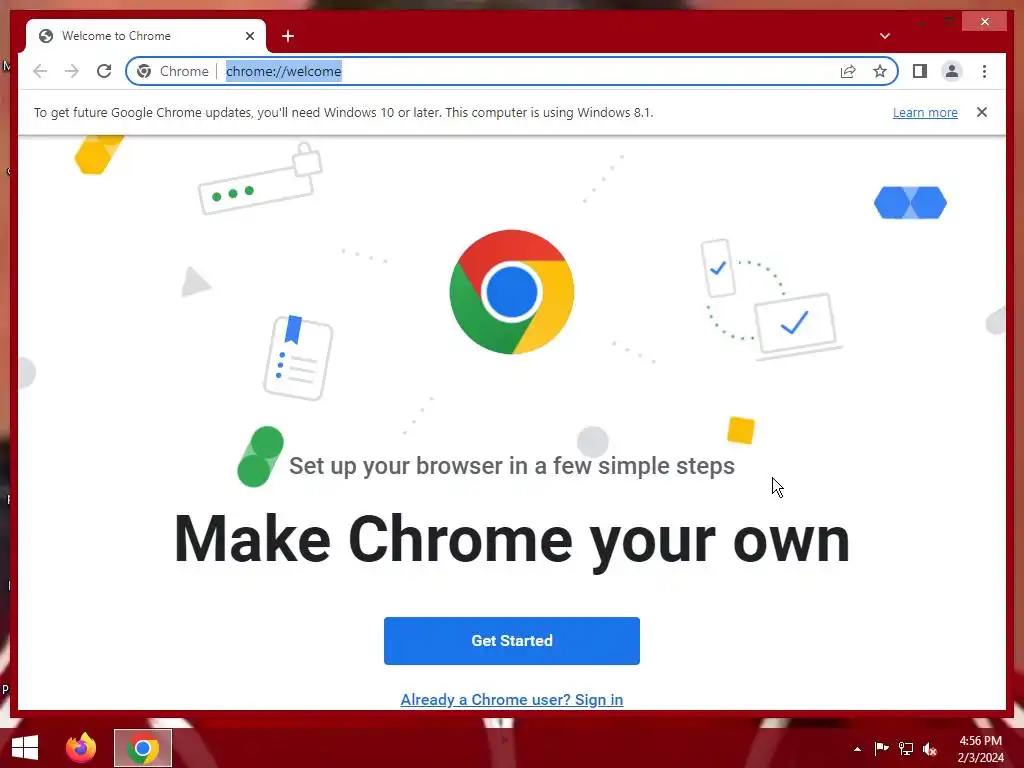Open the clock showing 4:56 PM
This screenshot has width=1024, height=768.
point(980,749)
